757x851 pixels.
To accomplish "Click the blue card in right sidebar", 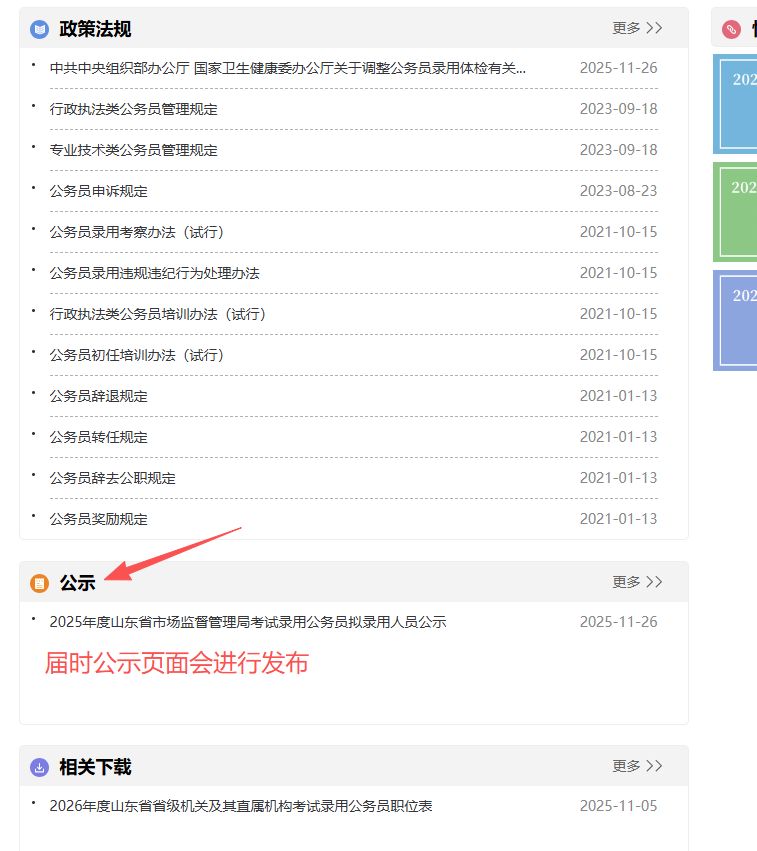I will pyautogui.click(x=735, y=104).
